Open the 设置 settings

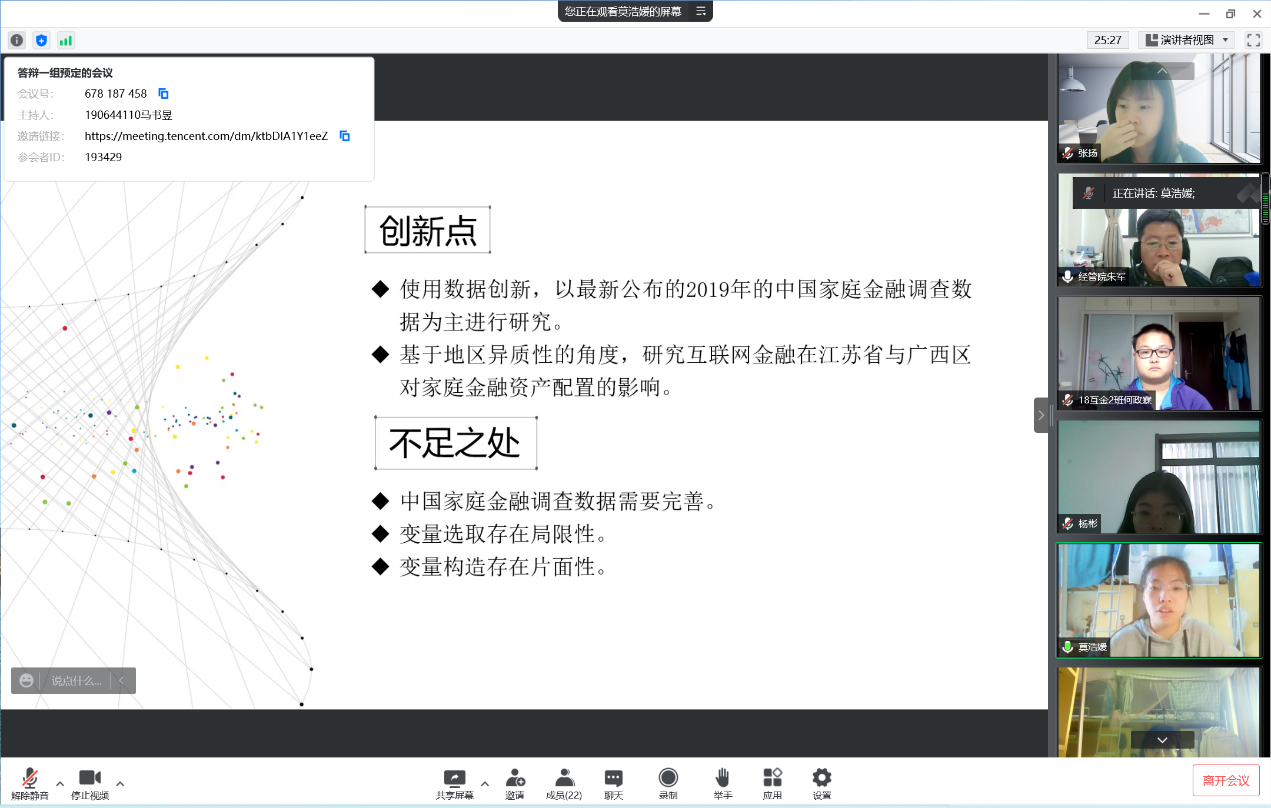(x=821, y=783)
